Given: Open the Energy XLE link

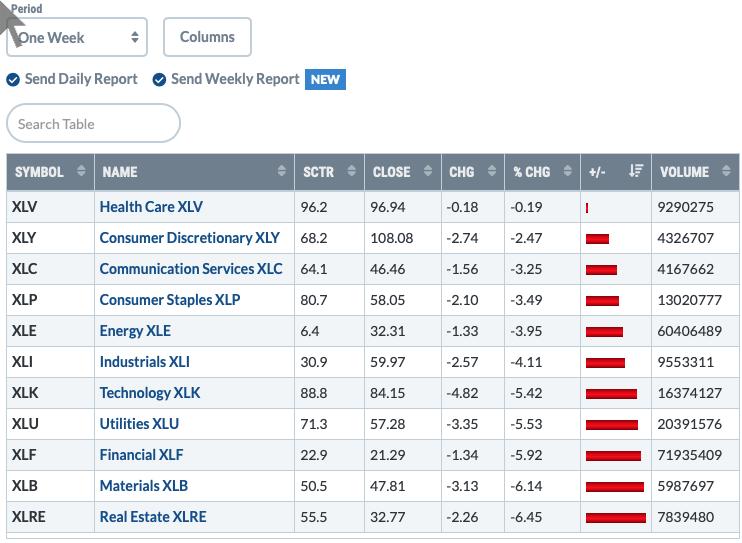Looking at the screenshot, I should click(135, 330).
